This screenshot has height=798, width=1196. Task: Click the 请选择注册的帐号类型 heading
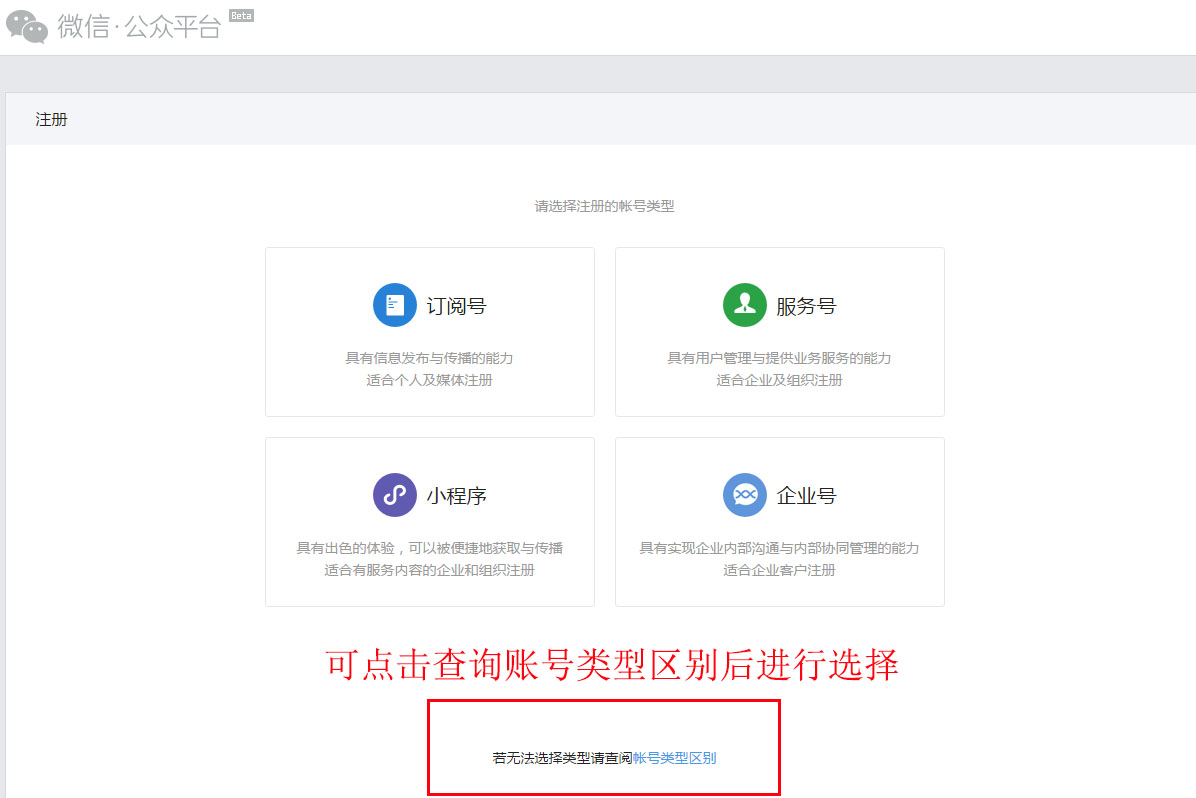pyautogui.click(x=604, y=206)
